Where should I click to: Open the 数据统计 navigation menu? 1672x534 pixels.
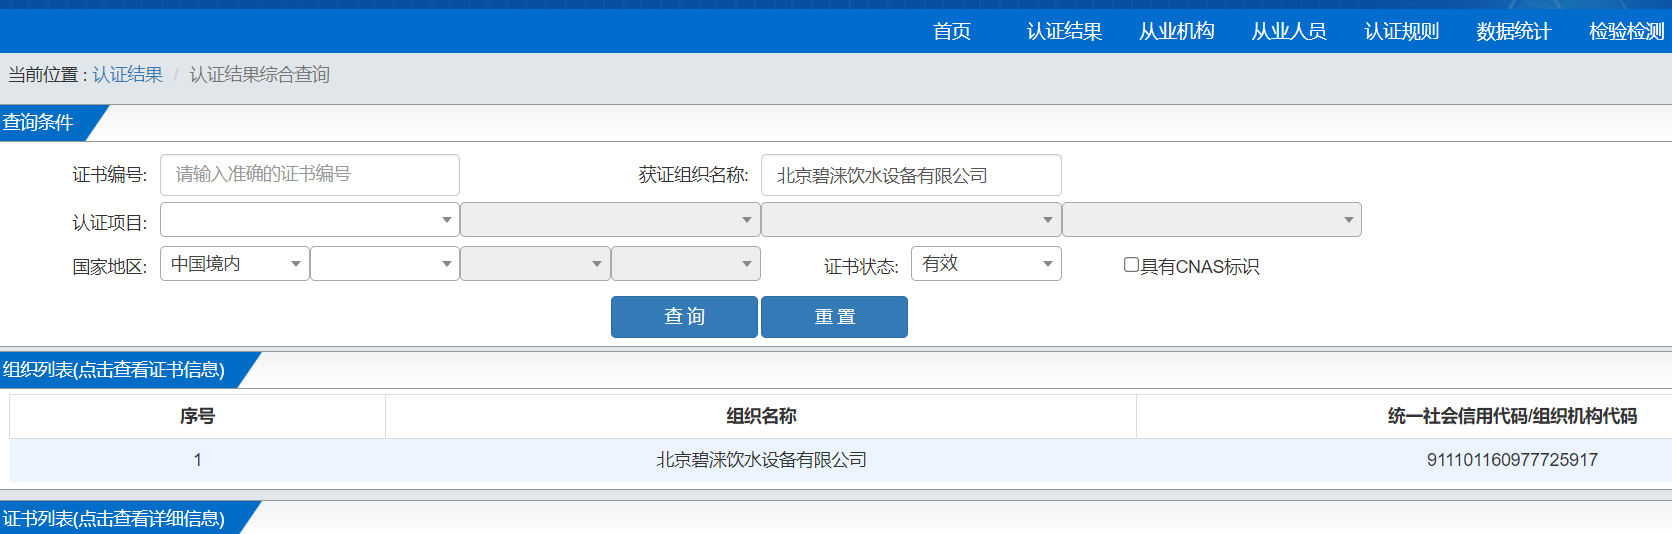coord(1514,31)
